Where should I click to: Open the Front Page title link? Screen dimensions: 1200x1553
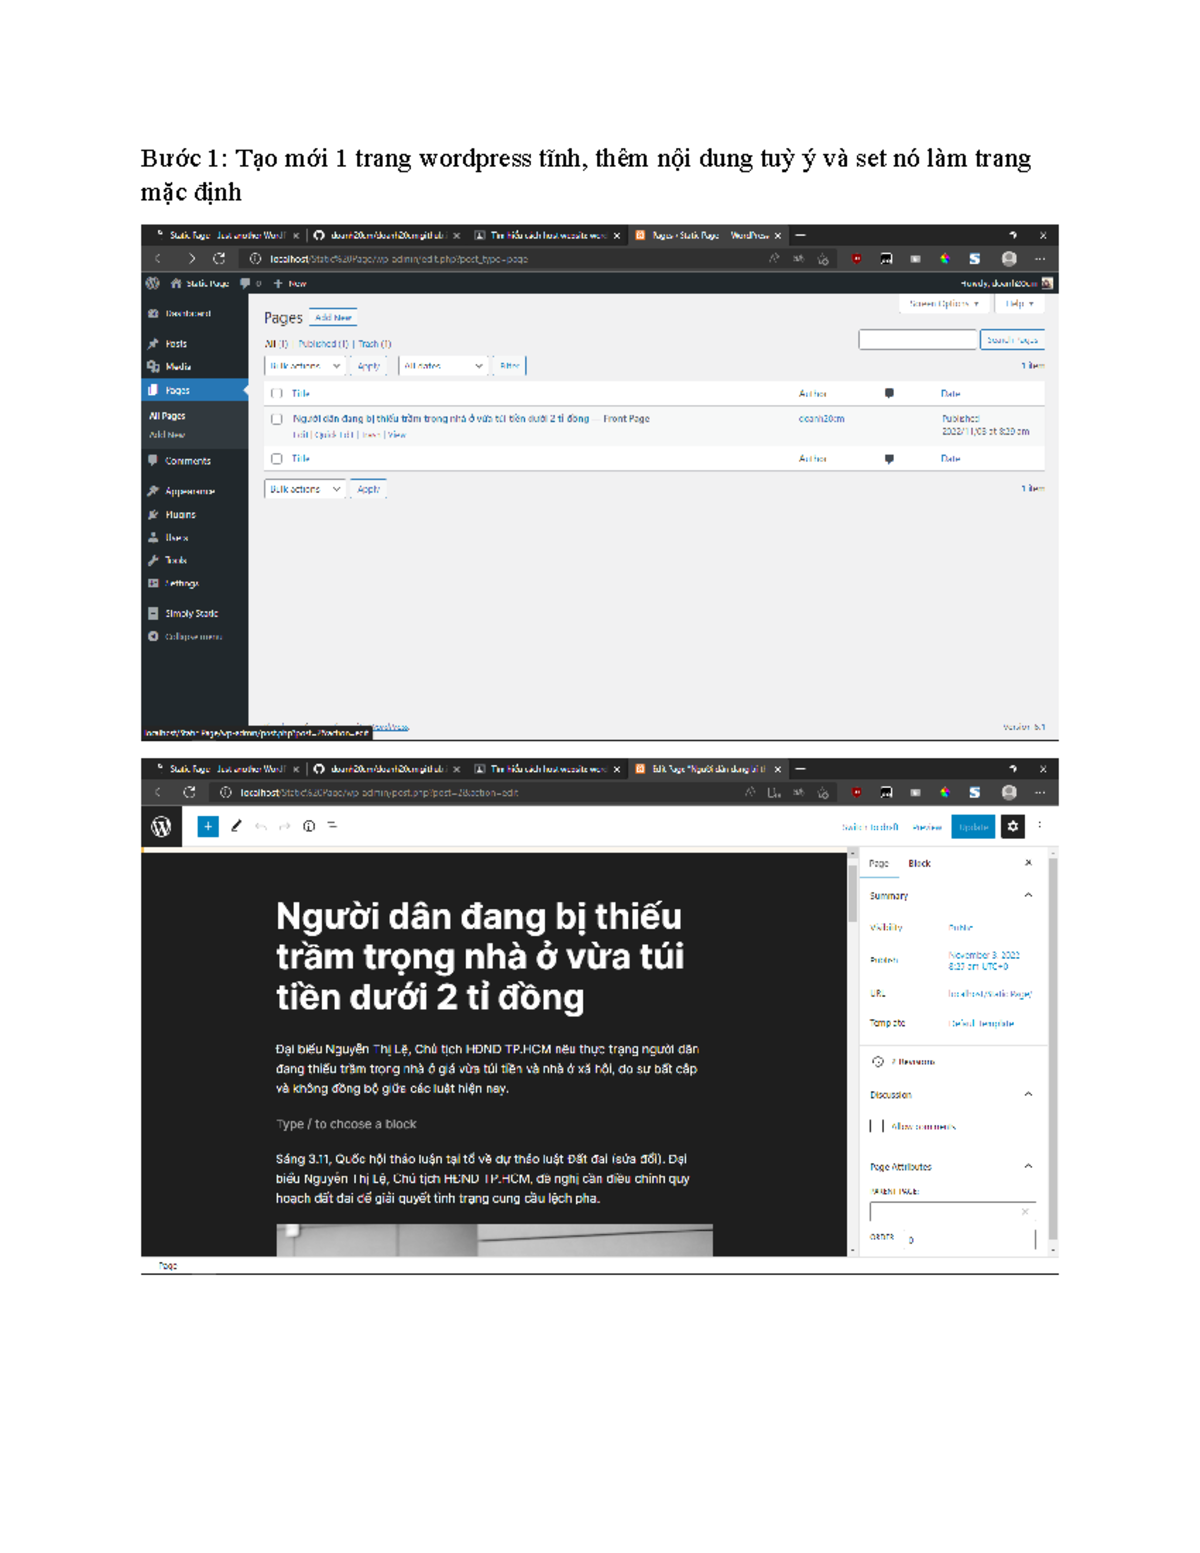[441, 419]
